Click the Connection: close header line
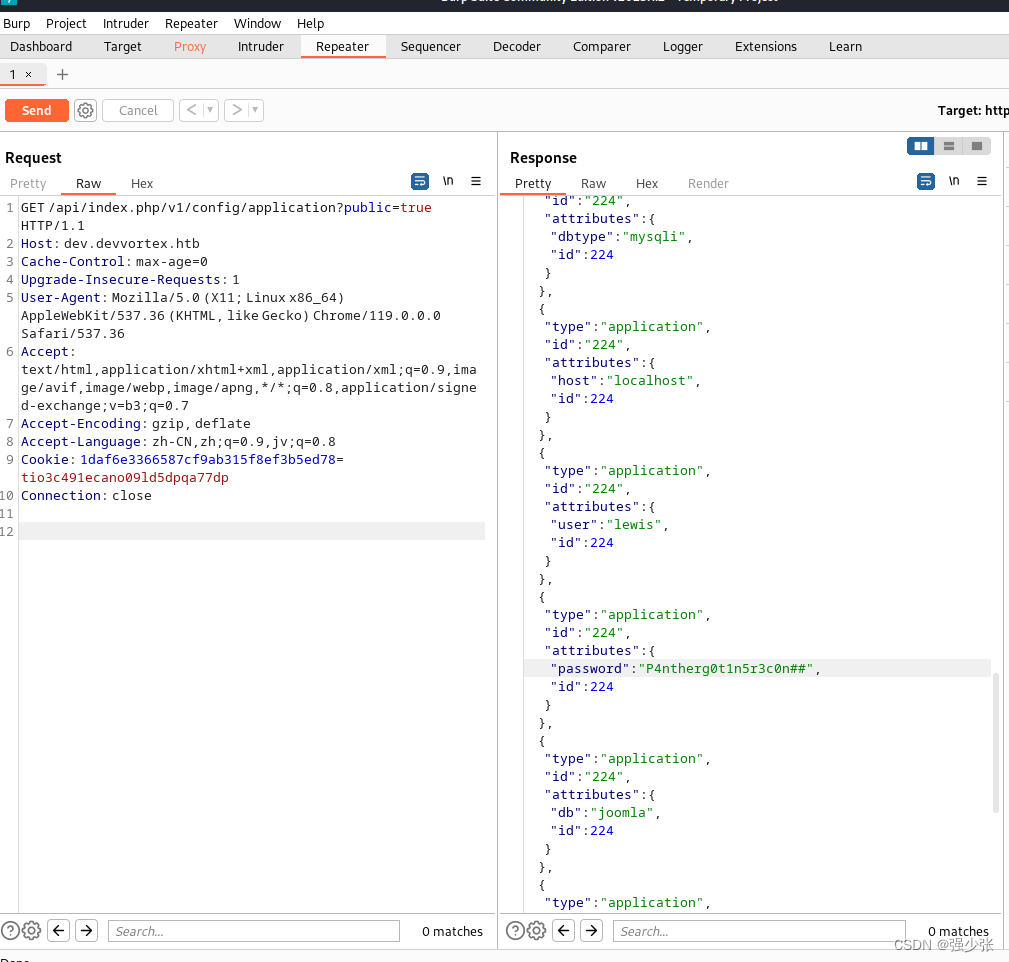1009x962 pixels. pyautogui.click(x=86, y=495)
